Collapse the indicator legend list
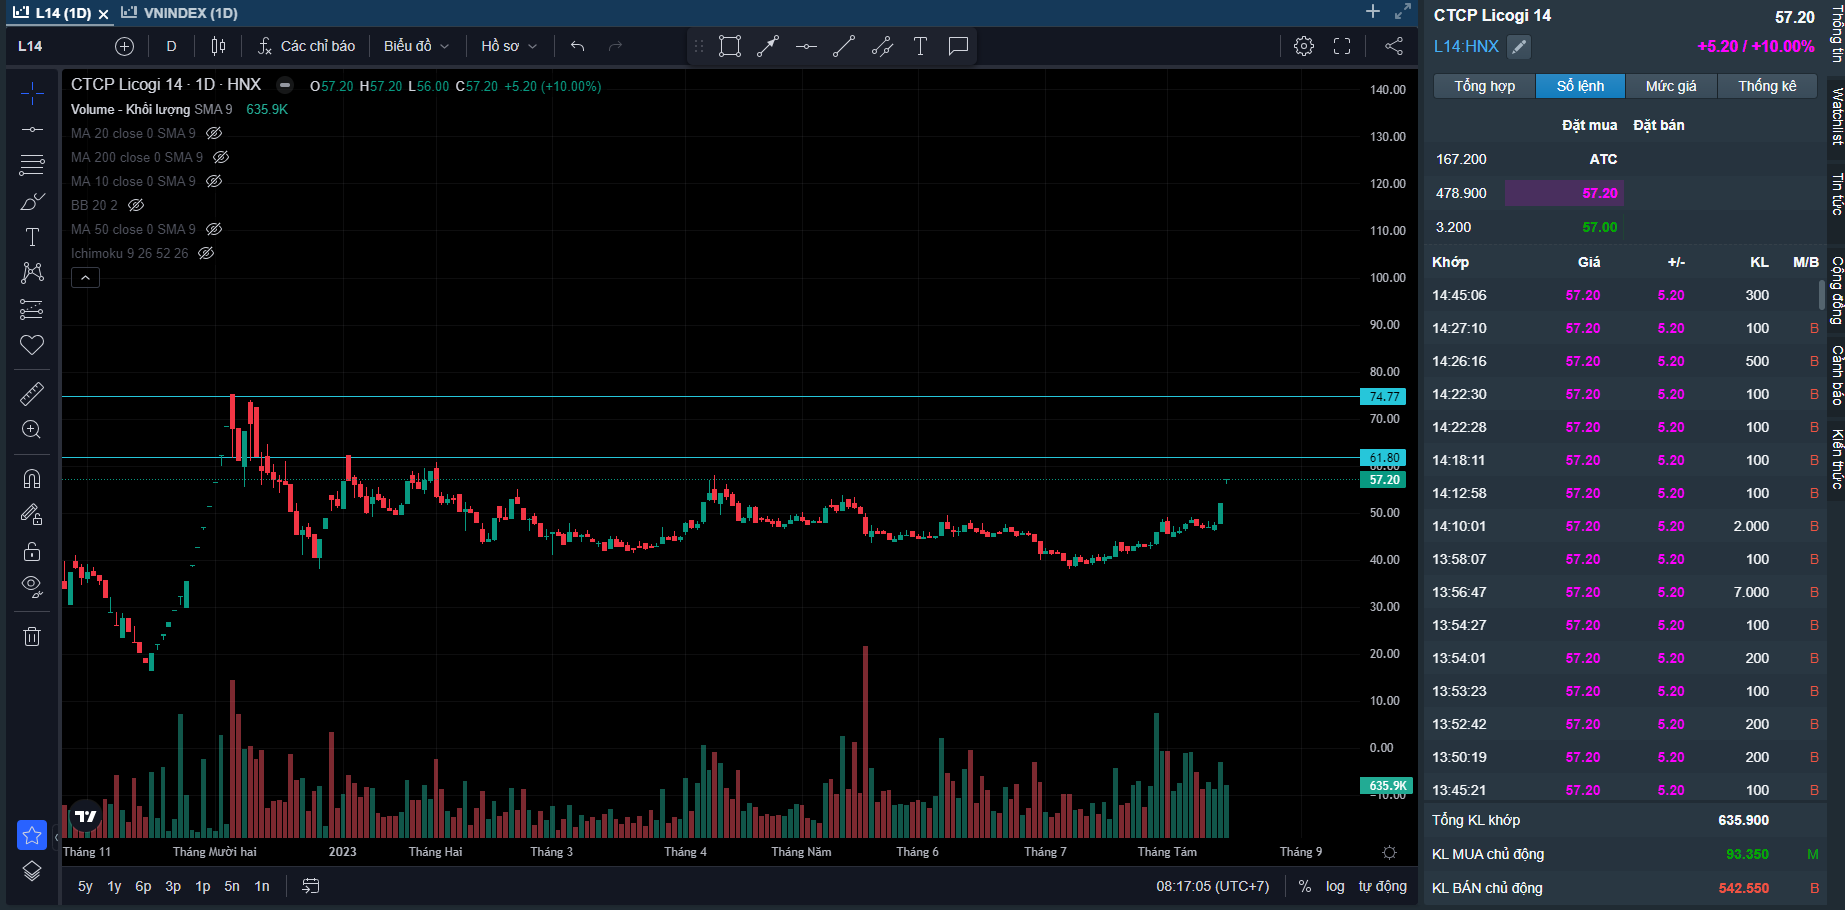Image resolution: width=1845 pixels, height=910 pixels. pyautogui.click(x=85, y=277)
